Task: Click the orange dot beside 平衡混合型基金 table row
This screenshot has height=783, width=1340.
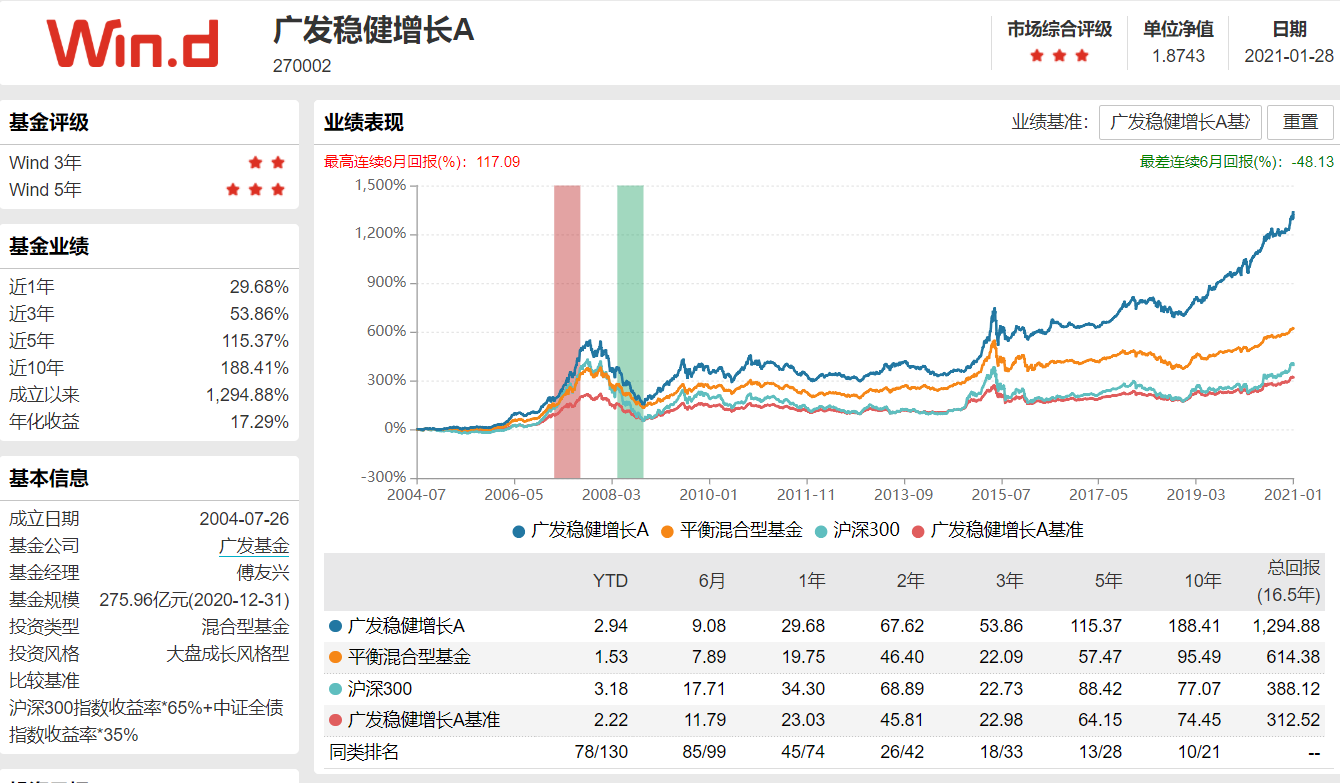Action: (336, 656)
